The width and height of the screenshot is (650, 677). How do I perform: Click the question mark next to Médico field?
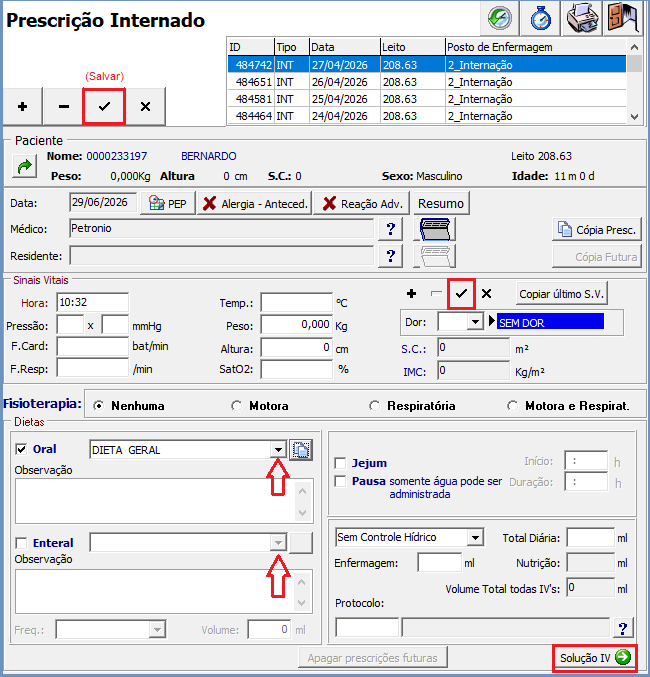390,229
